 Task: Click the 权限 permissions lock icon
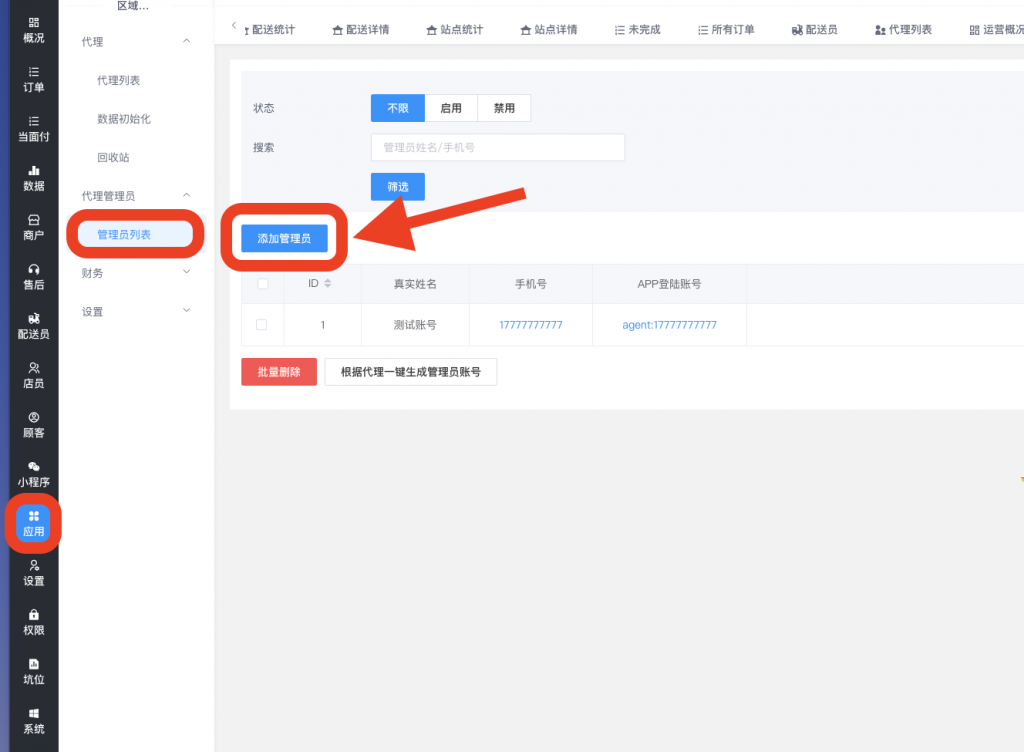point(33,621)
